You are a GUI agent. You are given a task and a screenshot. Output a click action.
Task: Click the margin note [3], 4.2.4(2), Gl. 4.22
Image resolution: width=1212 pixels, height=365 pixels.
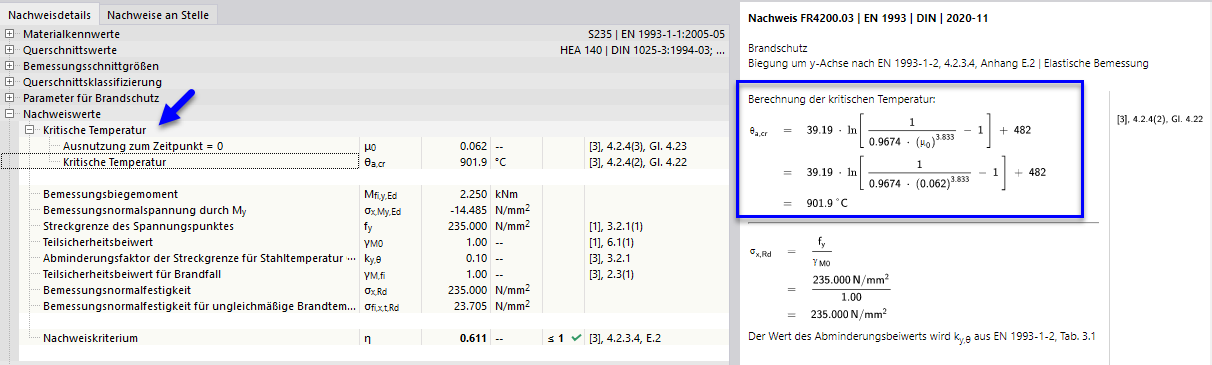click(x=1159, y=120)
